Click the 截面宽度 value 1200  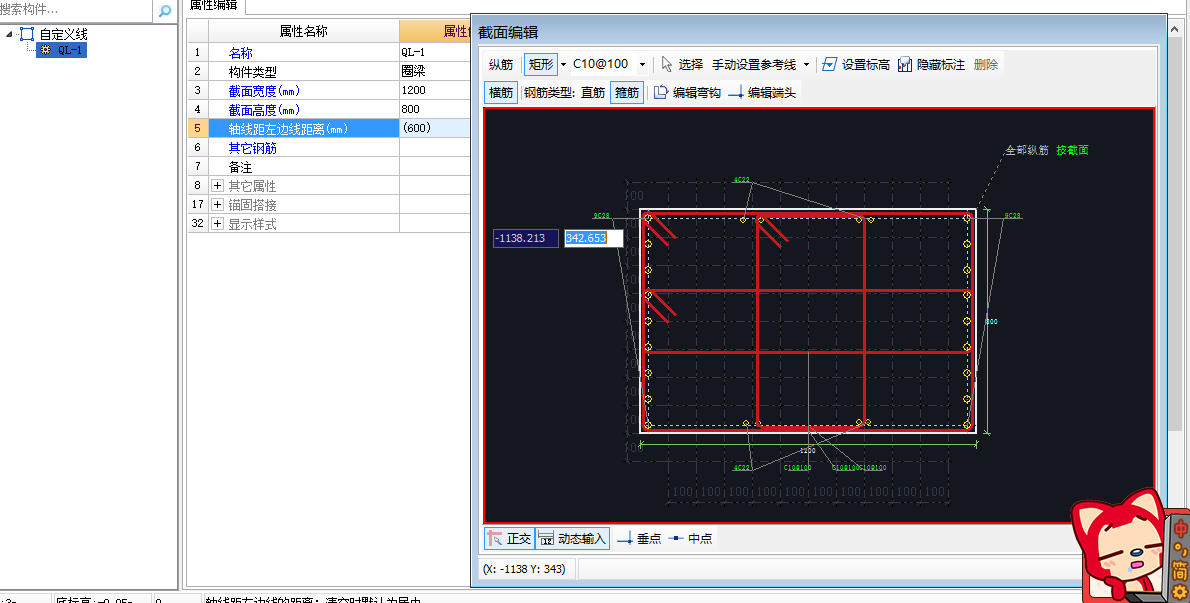coord(435,90)
